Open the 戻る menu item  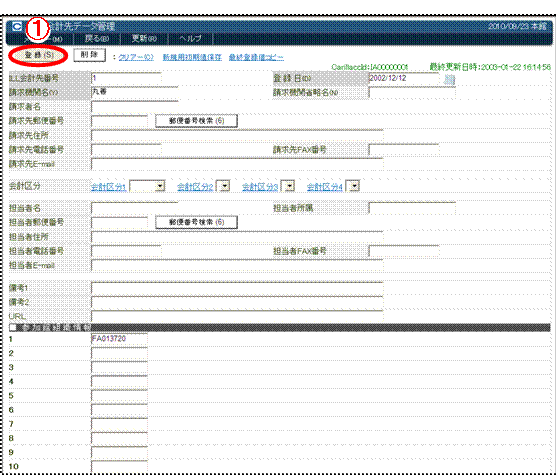(x=96, y=38)
